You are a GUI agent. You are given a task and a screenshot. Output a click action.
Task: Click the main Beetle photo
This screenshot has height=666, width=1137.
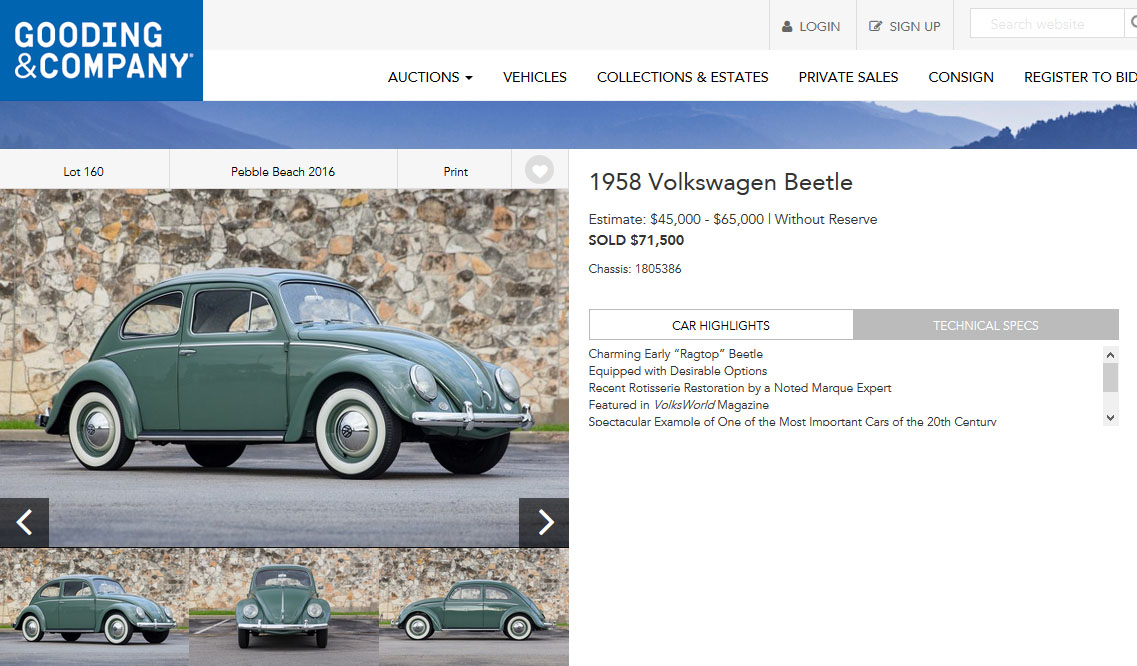tap(284, 368)
